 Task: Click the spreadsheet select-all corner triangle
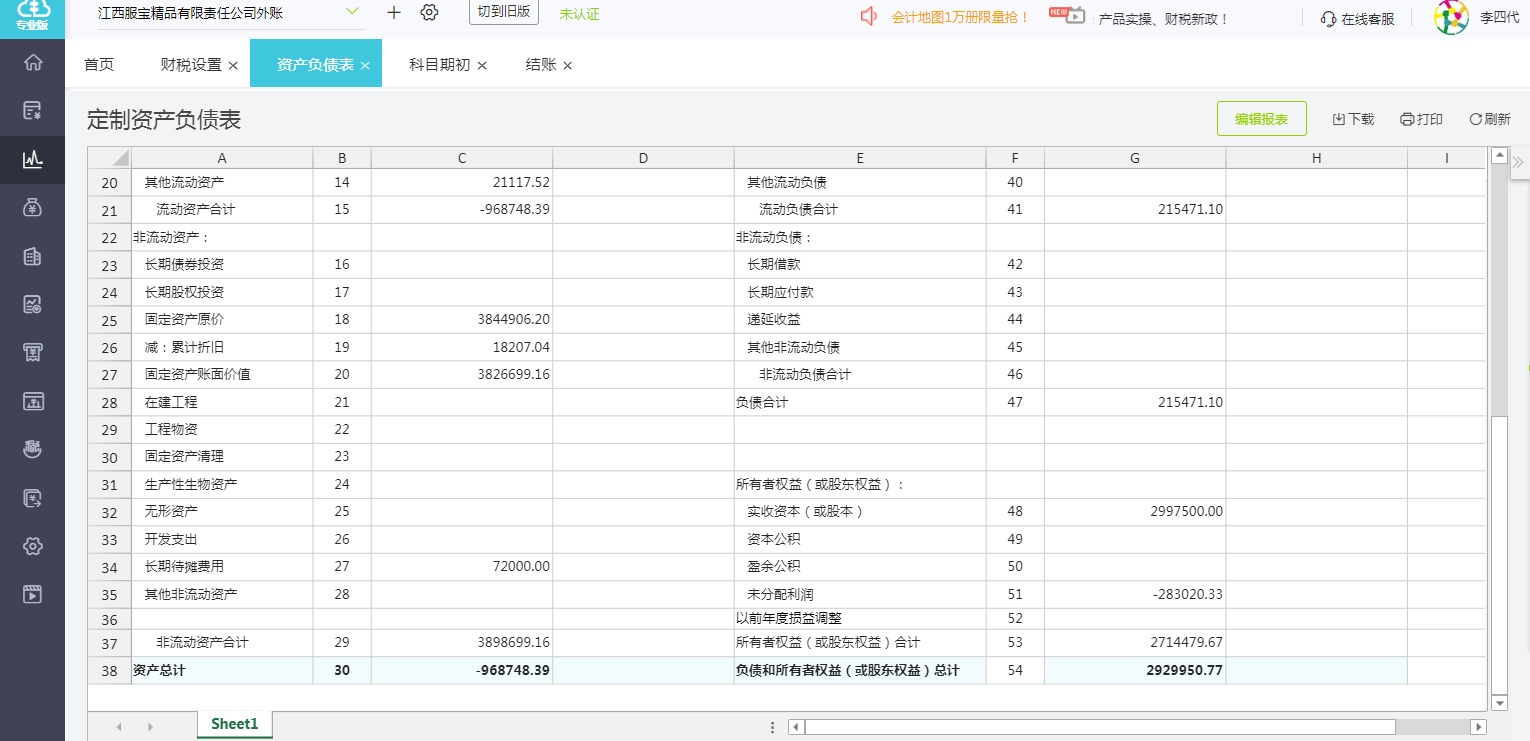(120, 158)
